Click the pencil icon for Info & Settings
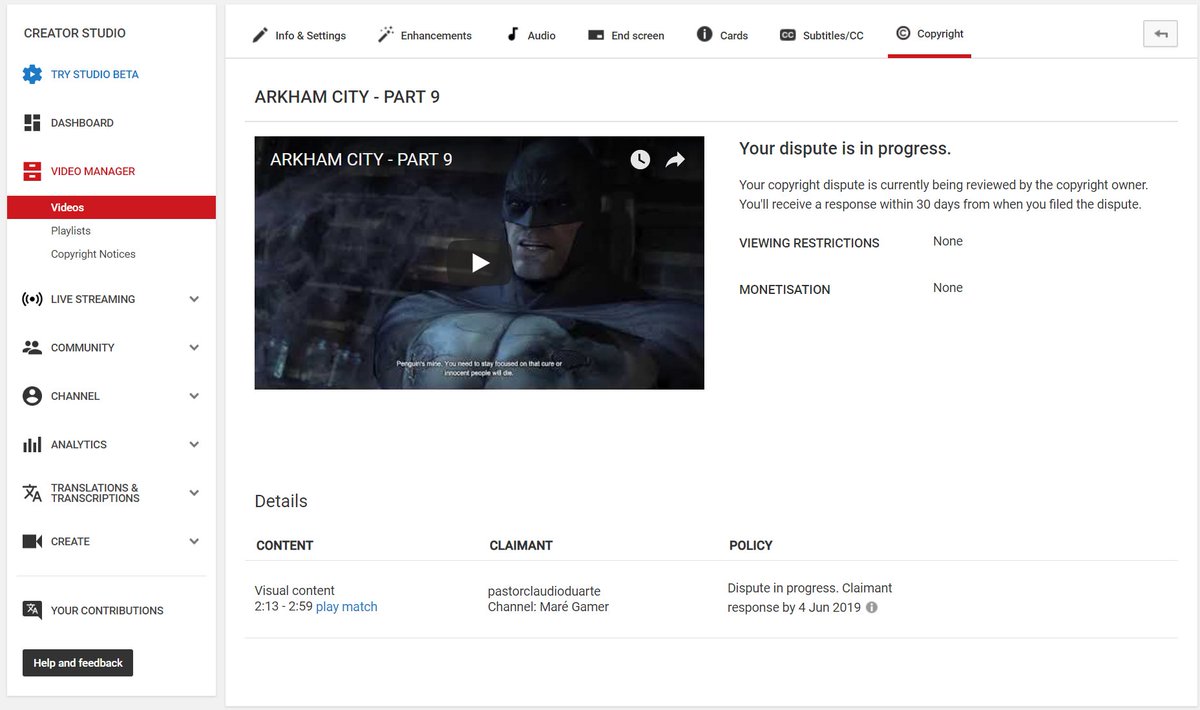Image resolution: width=1200 pixels, height=710 pixels. (259, 34)
